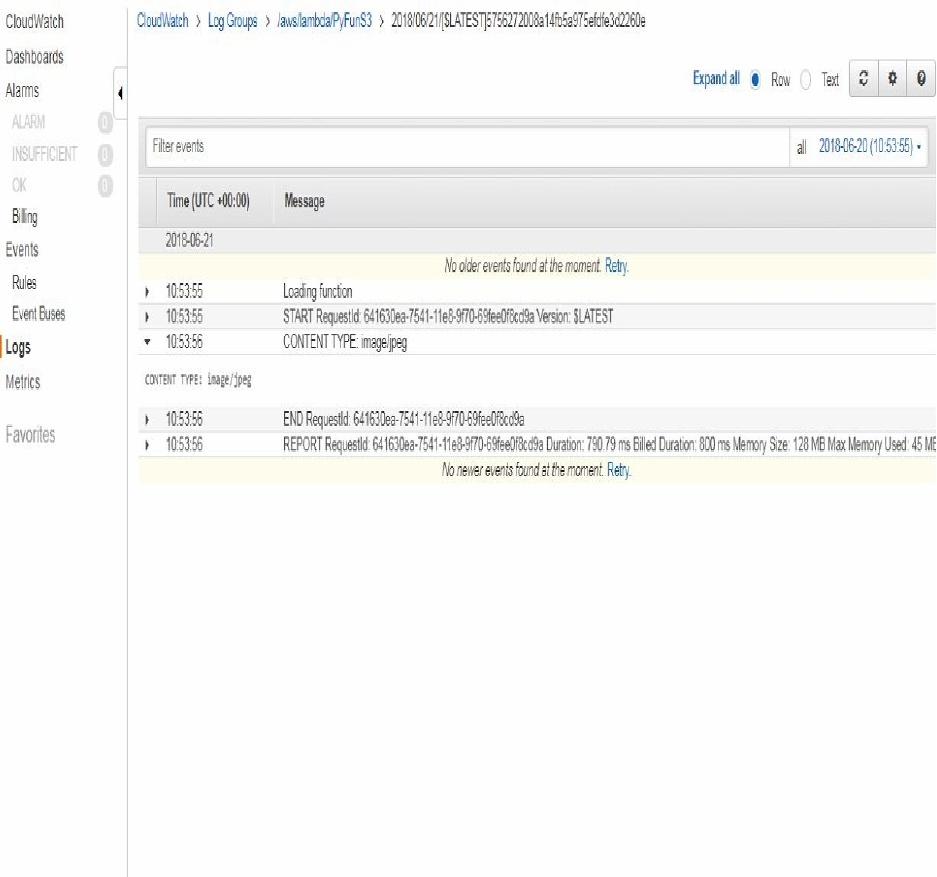Click the INSUFFICIENT state filter
The height and width of the screenshot is (877, 937).
[x=44, y=154]
